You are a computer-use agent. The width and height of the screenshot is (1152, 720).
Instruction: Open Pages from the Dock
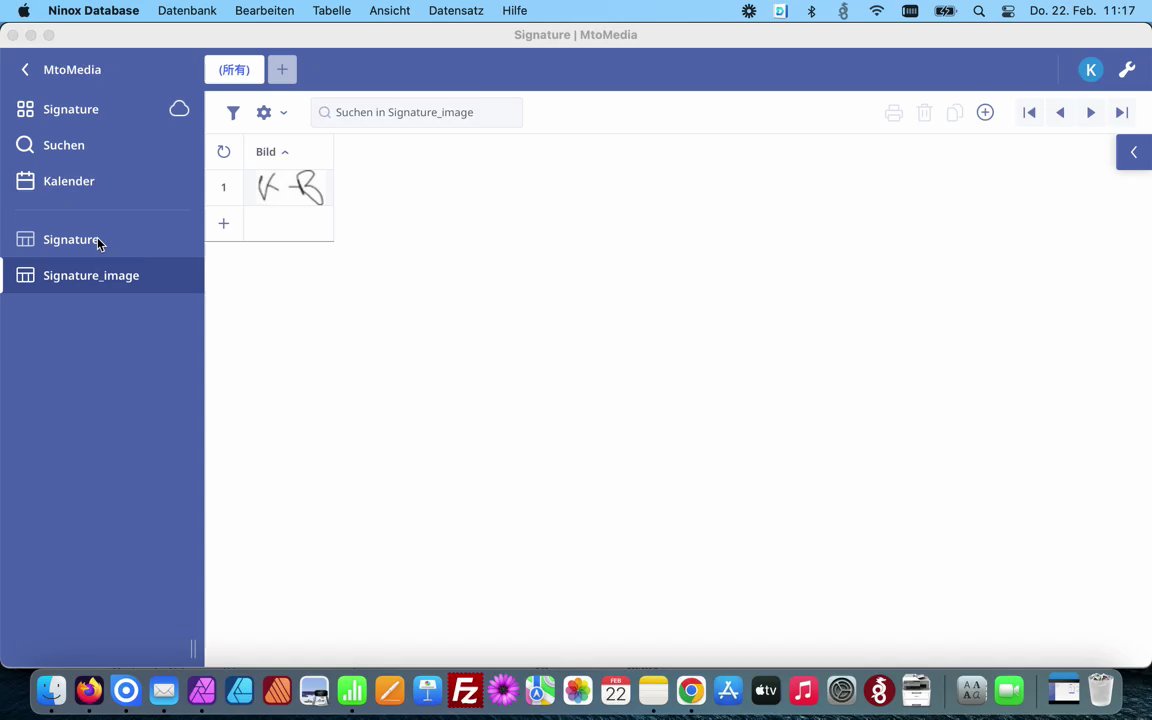coord(389,691)
